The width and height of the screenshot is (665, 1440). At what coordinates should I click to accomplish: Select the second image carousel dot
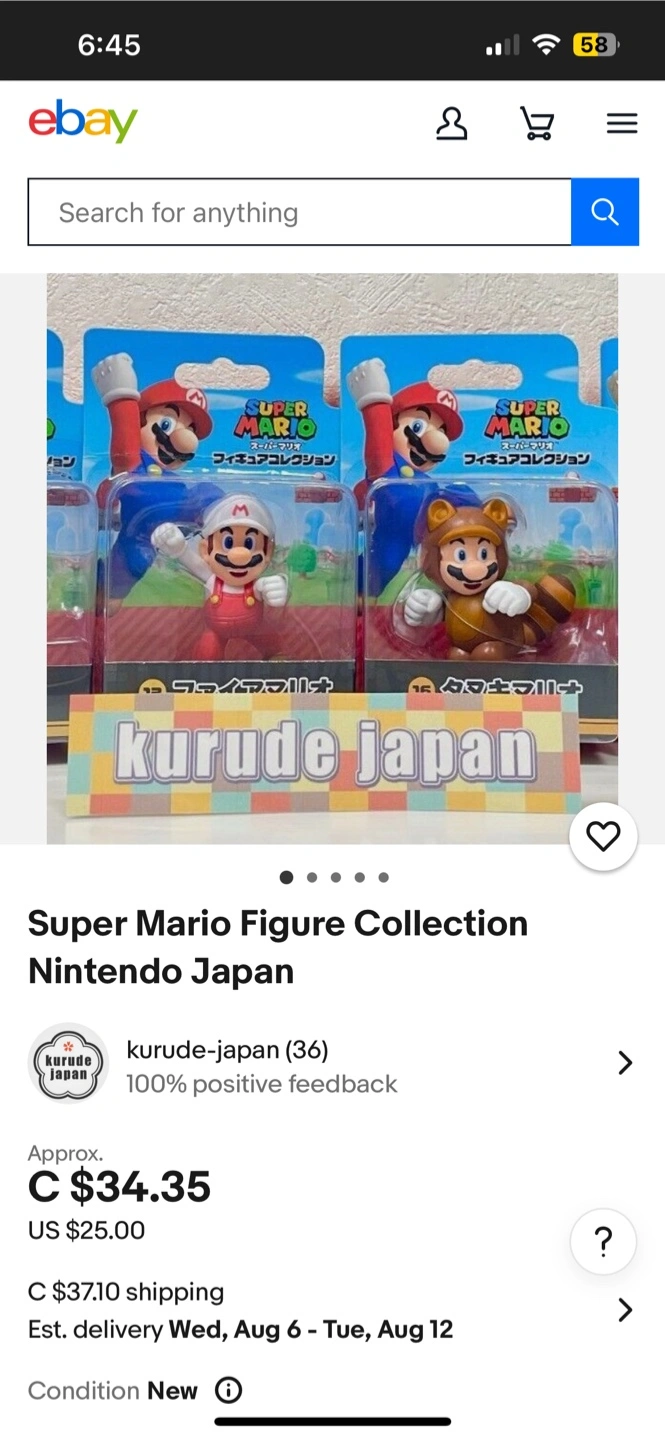312,877
